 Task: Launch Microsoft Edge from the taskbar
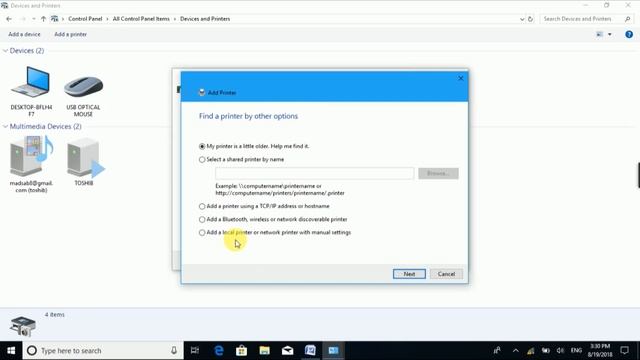(x=219, y=351)
